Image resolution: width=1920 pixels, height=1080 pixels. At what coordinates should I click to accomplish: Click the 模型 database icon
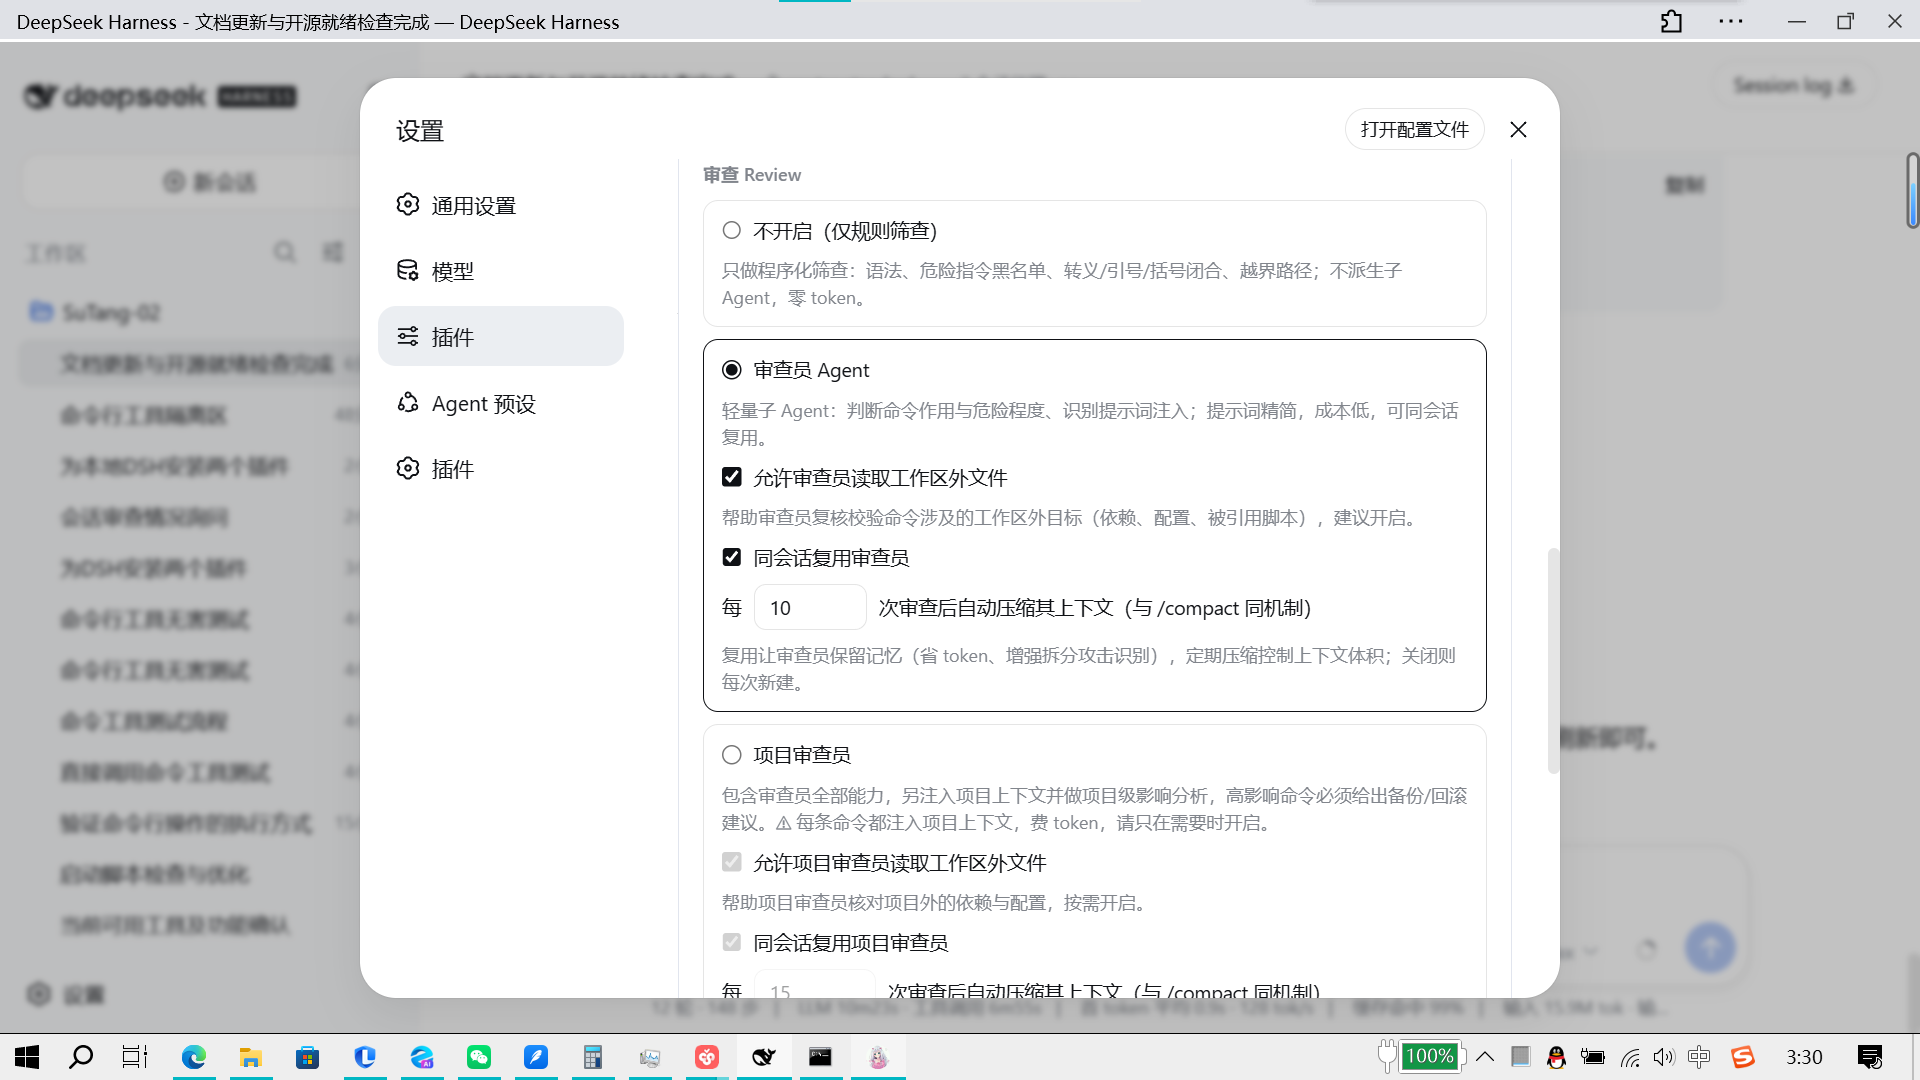click(408, 271)
